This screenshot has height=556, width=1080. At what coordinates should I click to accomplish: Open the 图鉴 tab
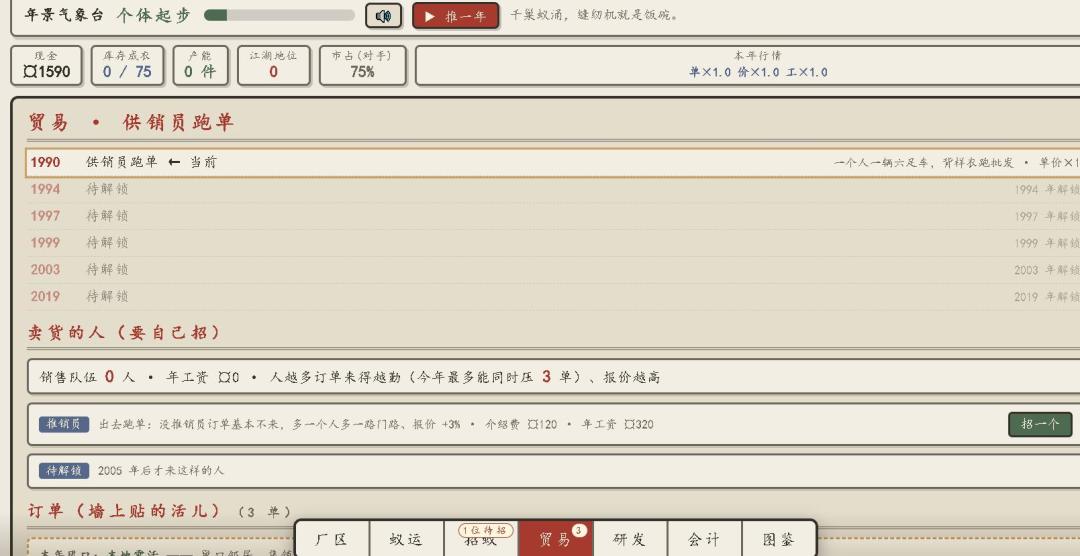coord(779,539)
